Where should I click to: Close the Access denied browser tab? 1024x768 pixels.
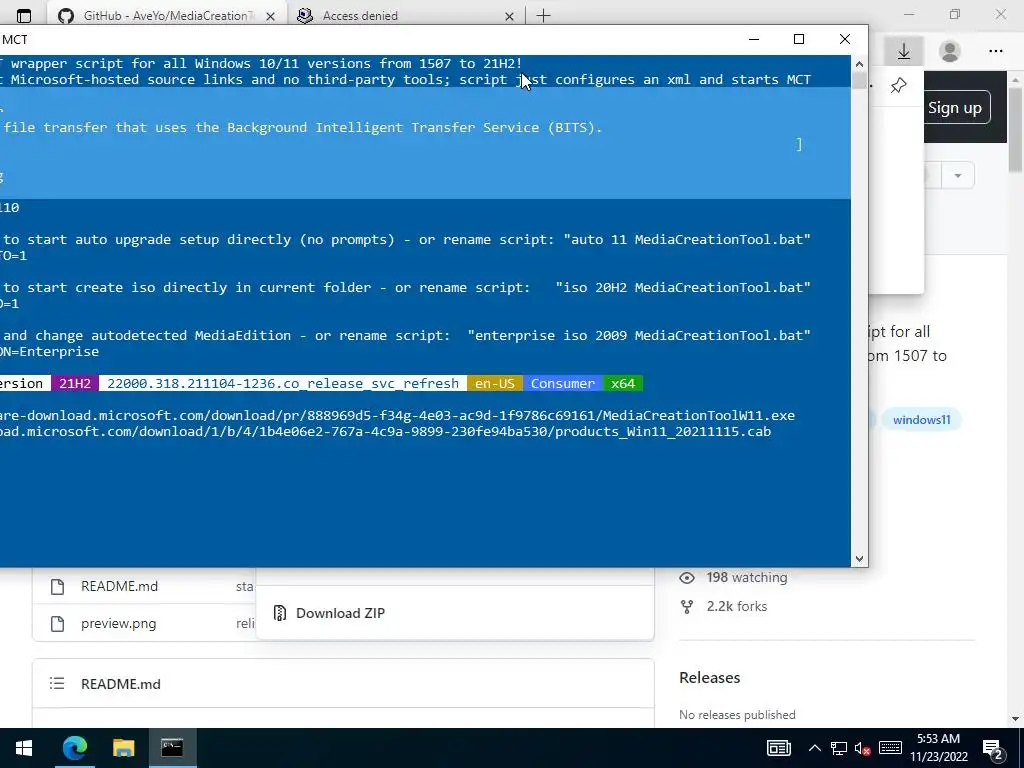pos(509,16)
